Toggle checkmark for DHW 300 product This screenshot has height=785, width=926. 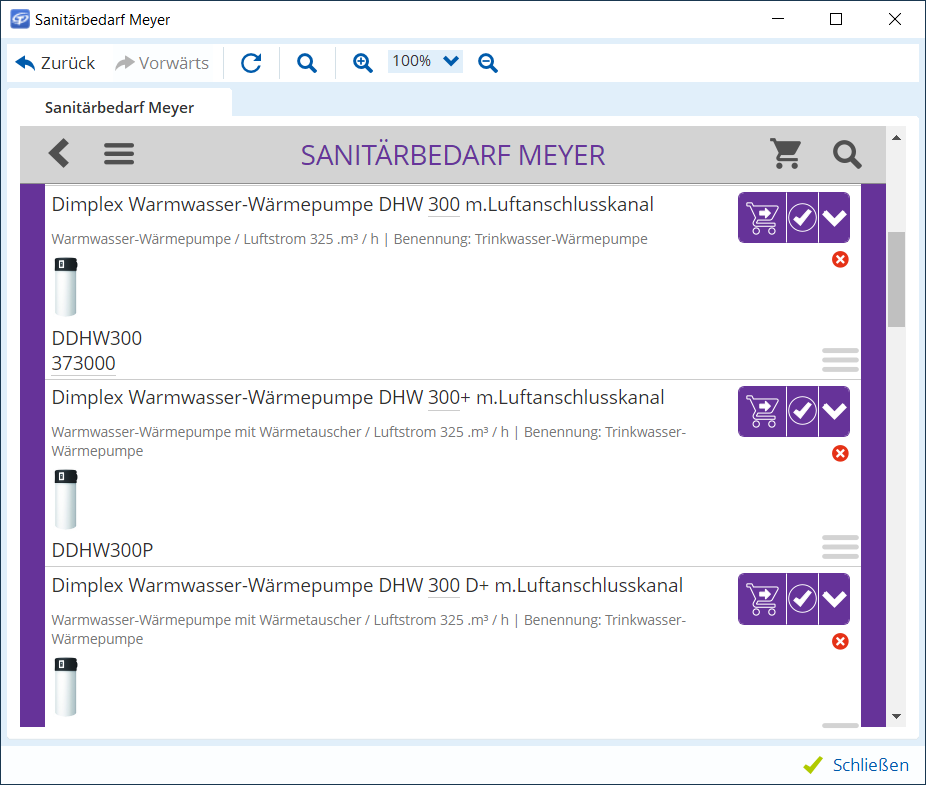point(802,218)
